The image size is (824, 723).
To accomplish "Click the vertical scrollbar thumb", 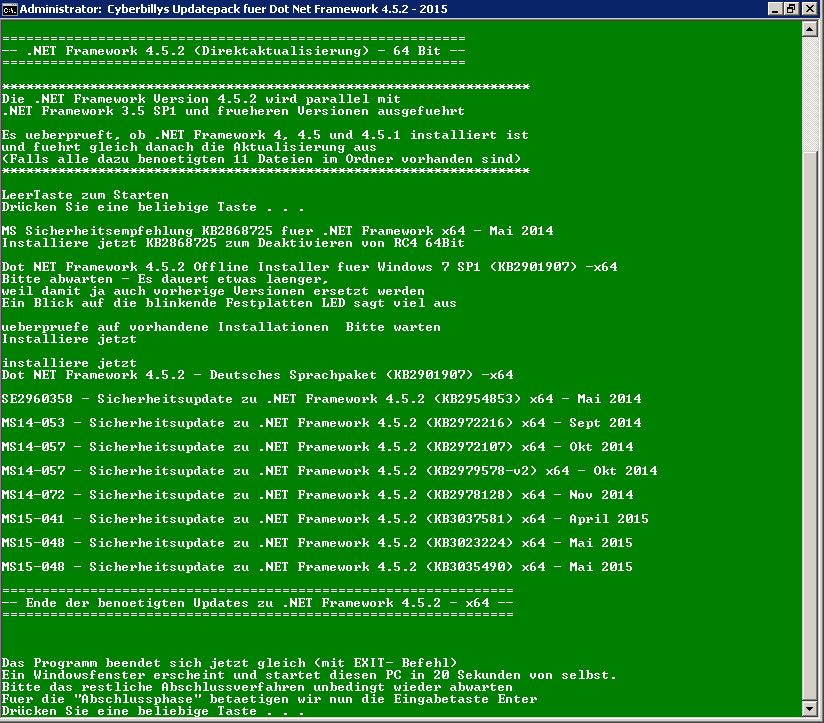I will pos(809,427).
